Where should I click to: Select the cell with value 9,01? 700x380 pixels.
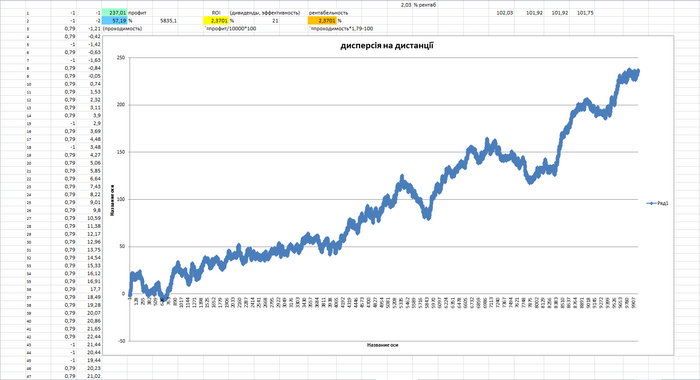point(89,202)
